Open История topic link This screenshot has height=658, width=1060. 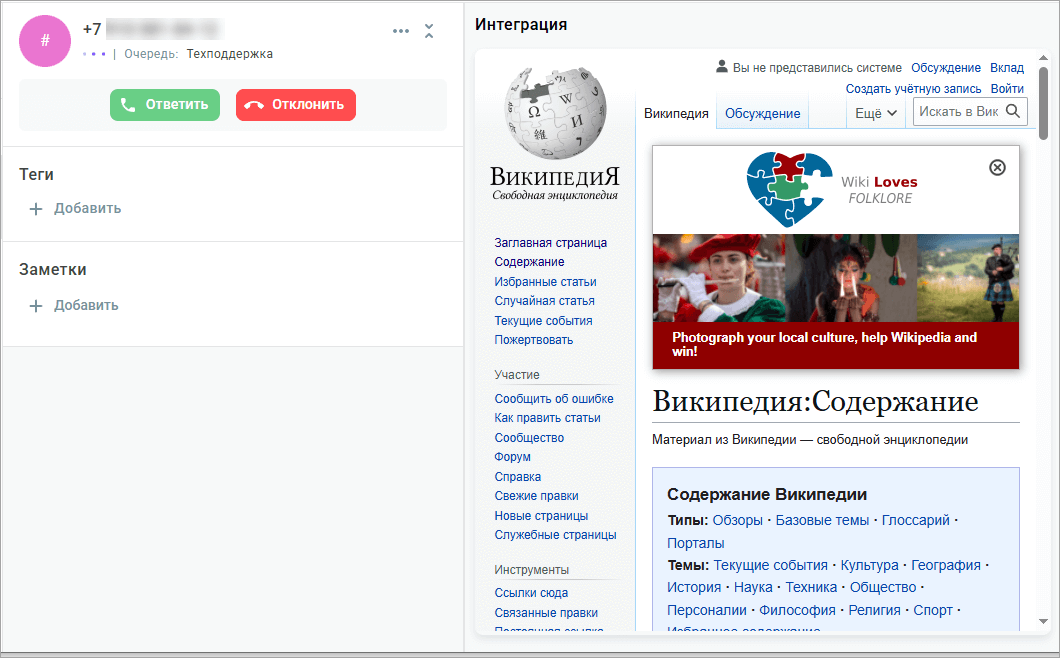point(694,588)
